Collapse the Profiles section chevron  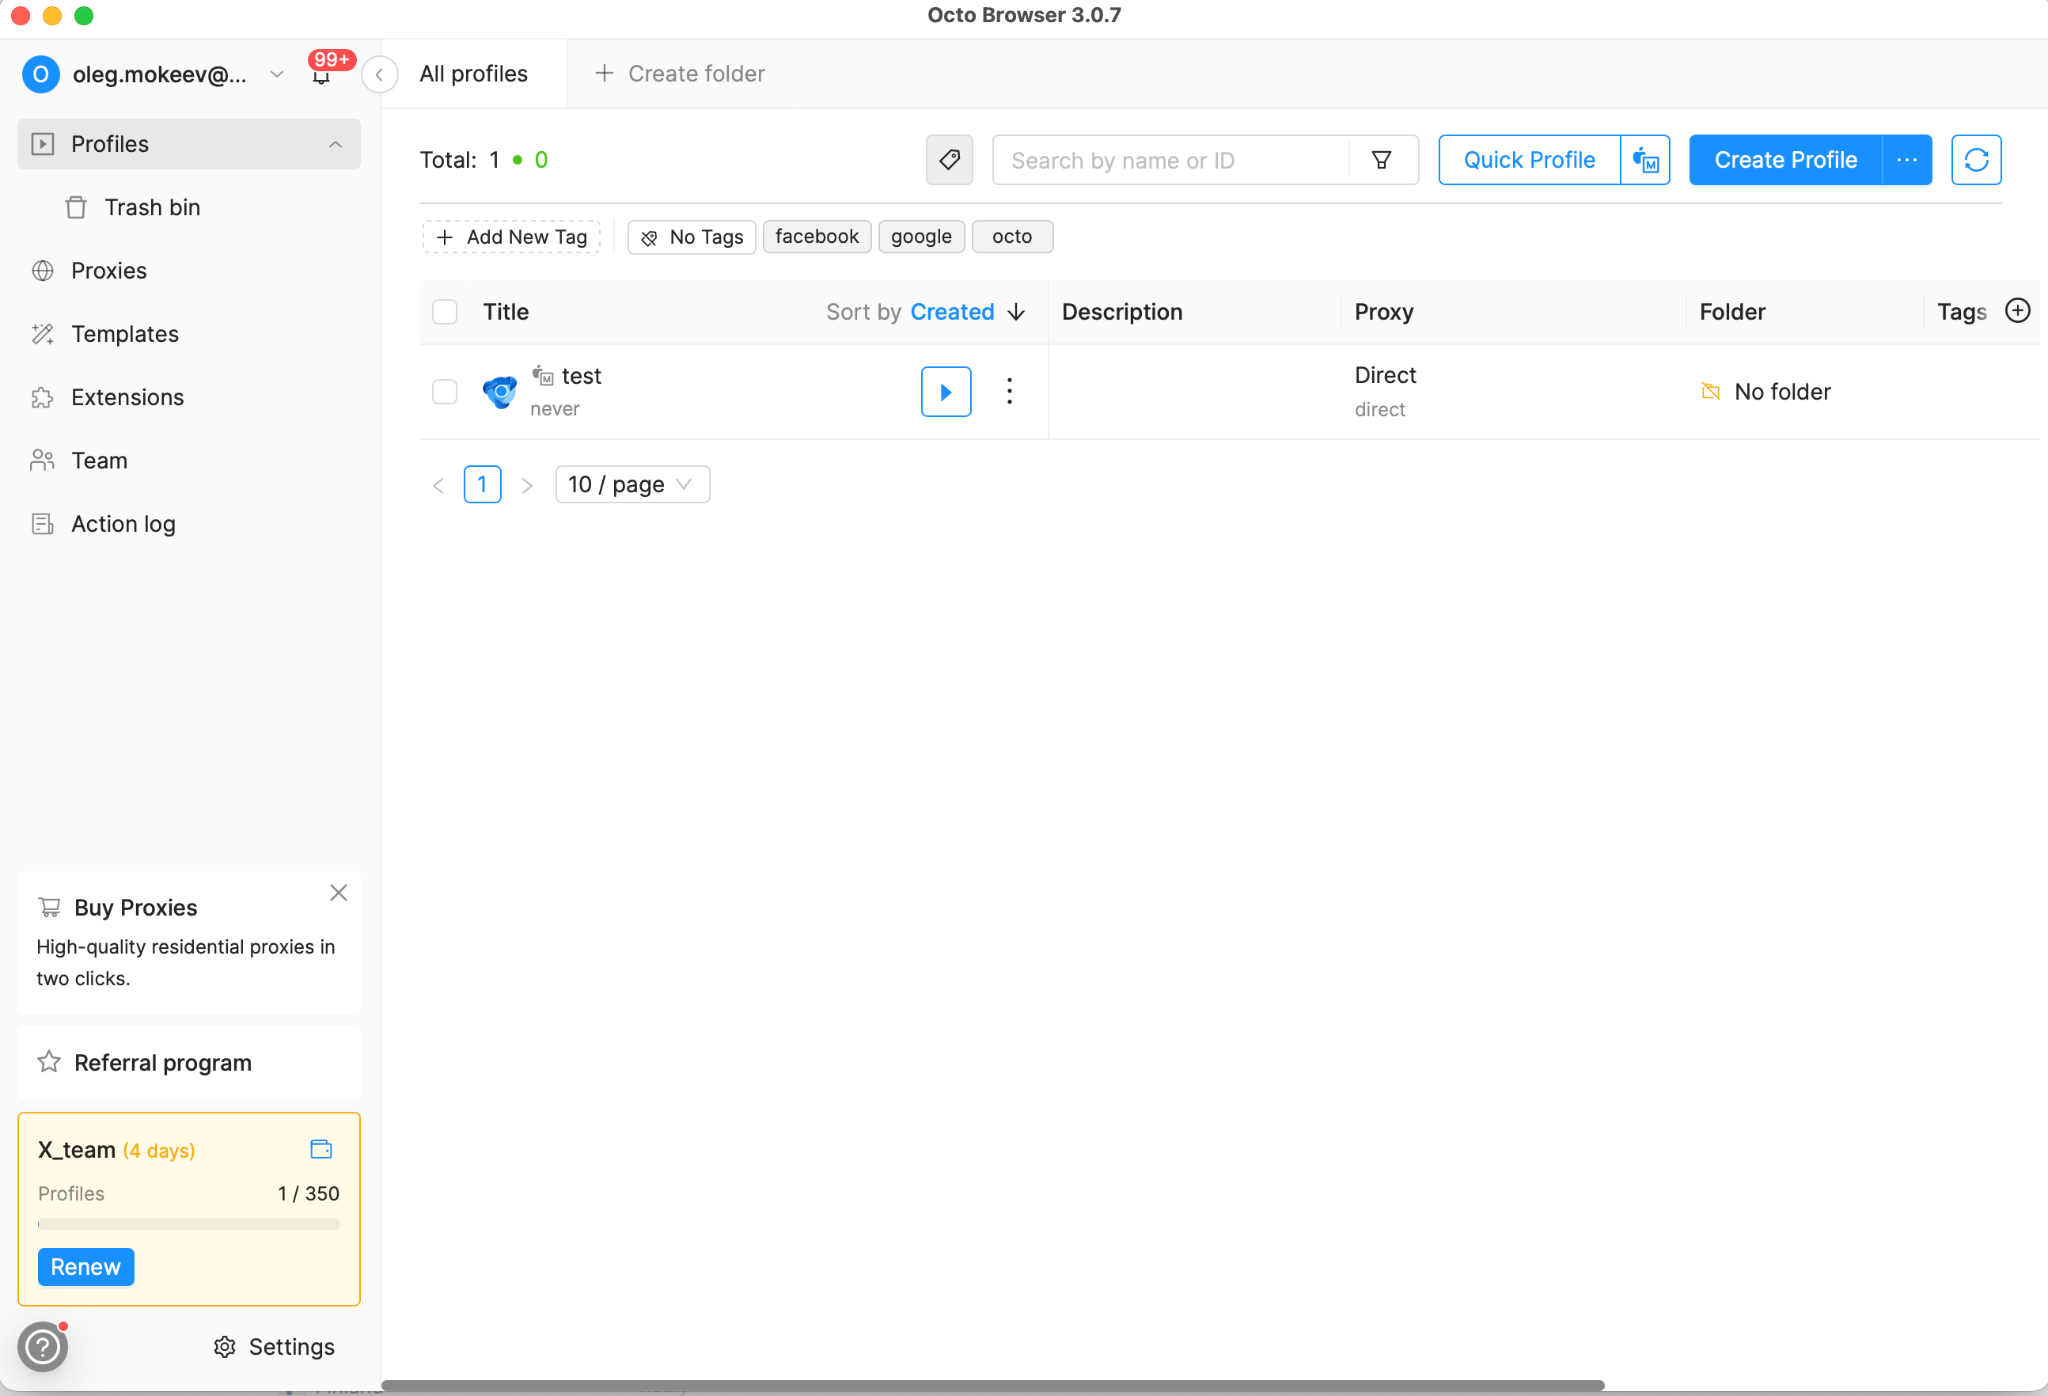point(335,144)
